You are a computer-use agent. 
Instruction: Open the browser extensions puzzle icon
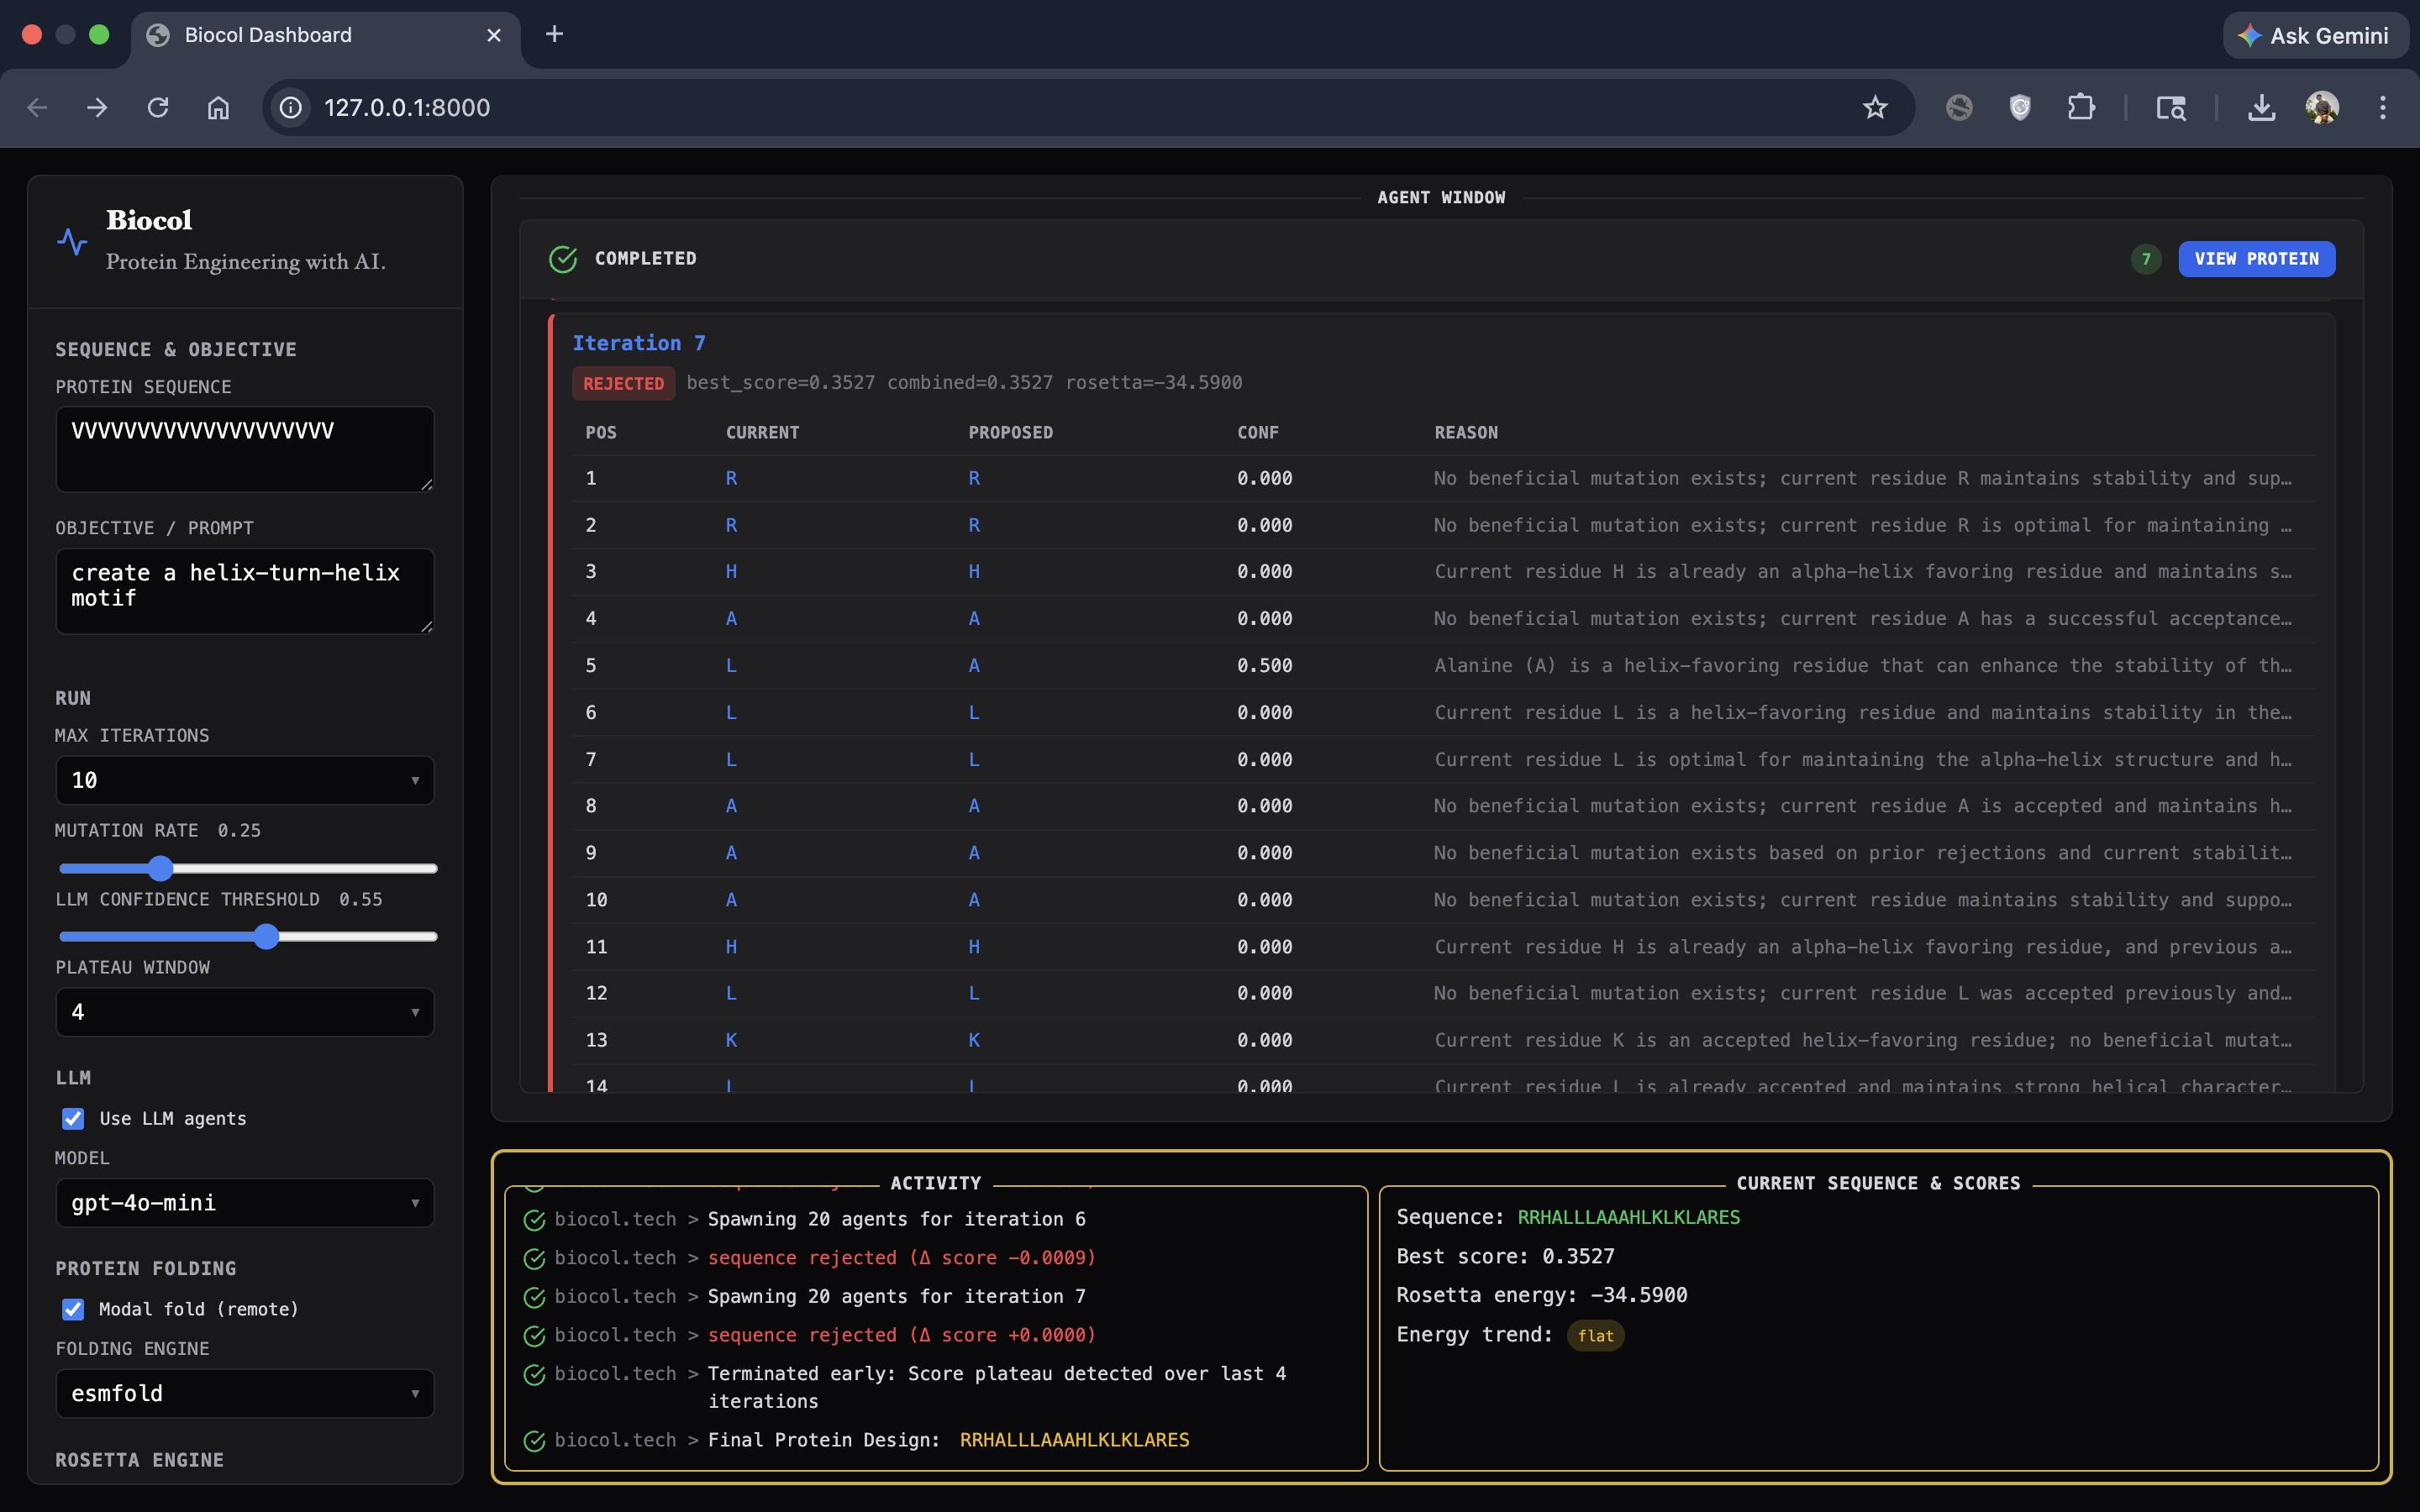click(2081, 107)
